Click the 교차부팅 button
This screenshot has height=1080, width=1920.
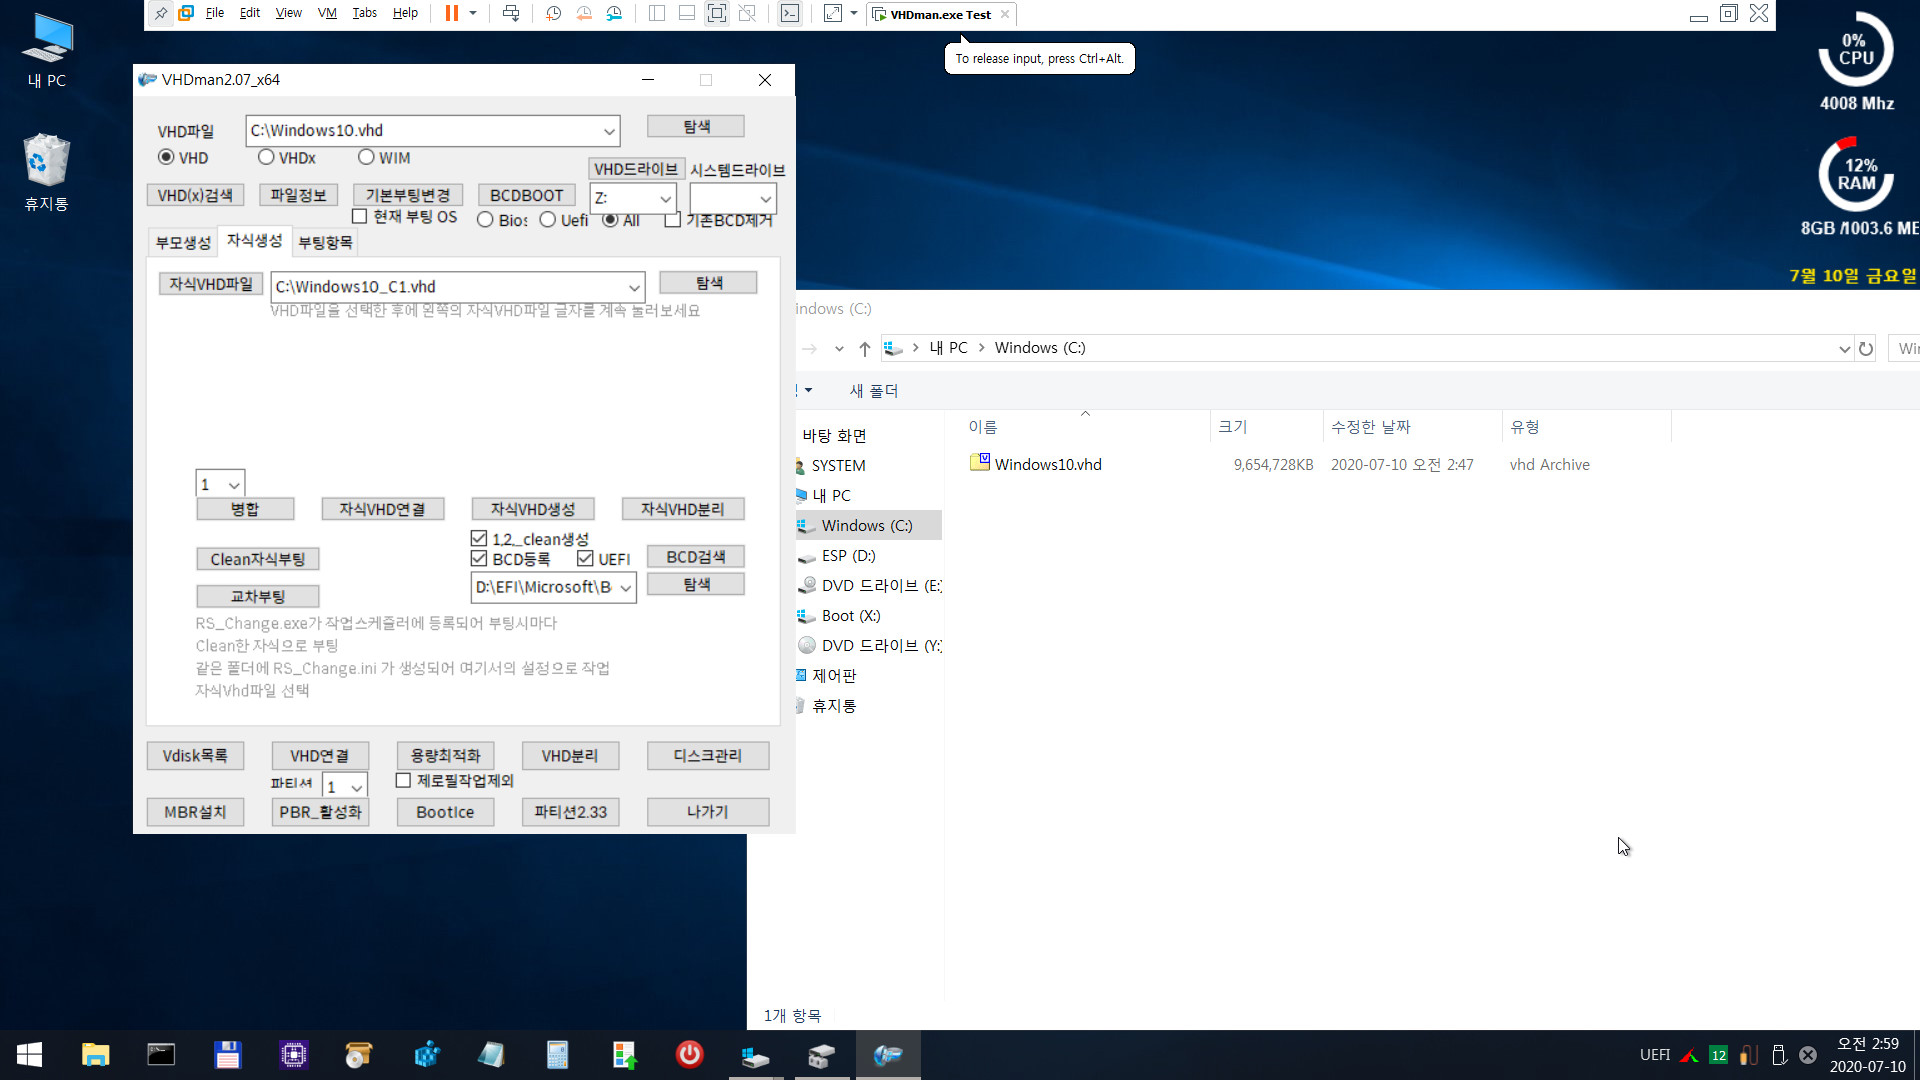(258, 596)
